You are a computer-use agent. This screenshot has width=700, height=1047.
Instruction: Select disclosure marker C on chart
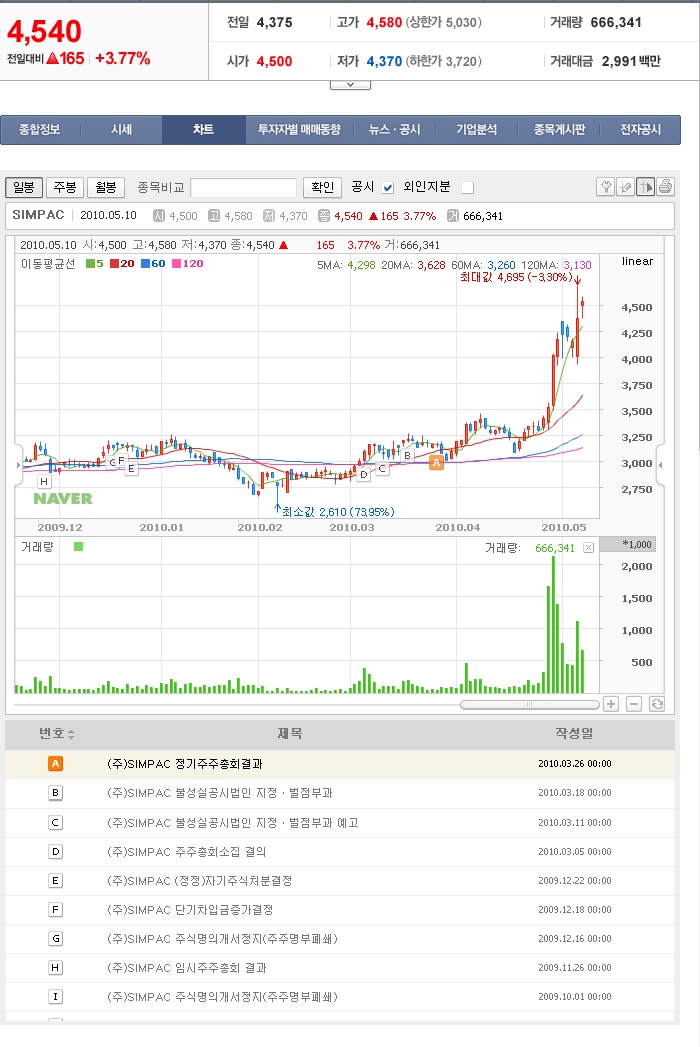pyautogui.click(x=382, y=469)
